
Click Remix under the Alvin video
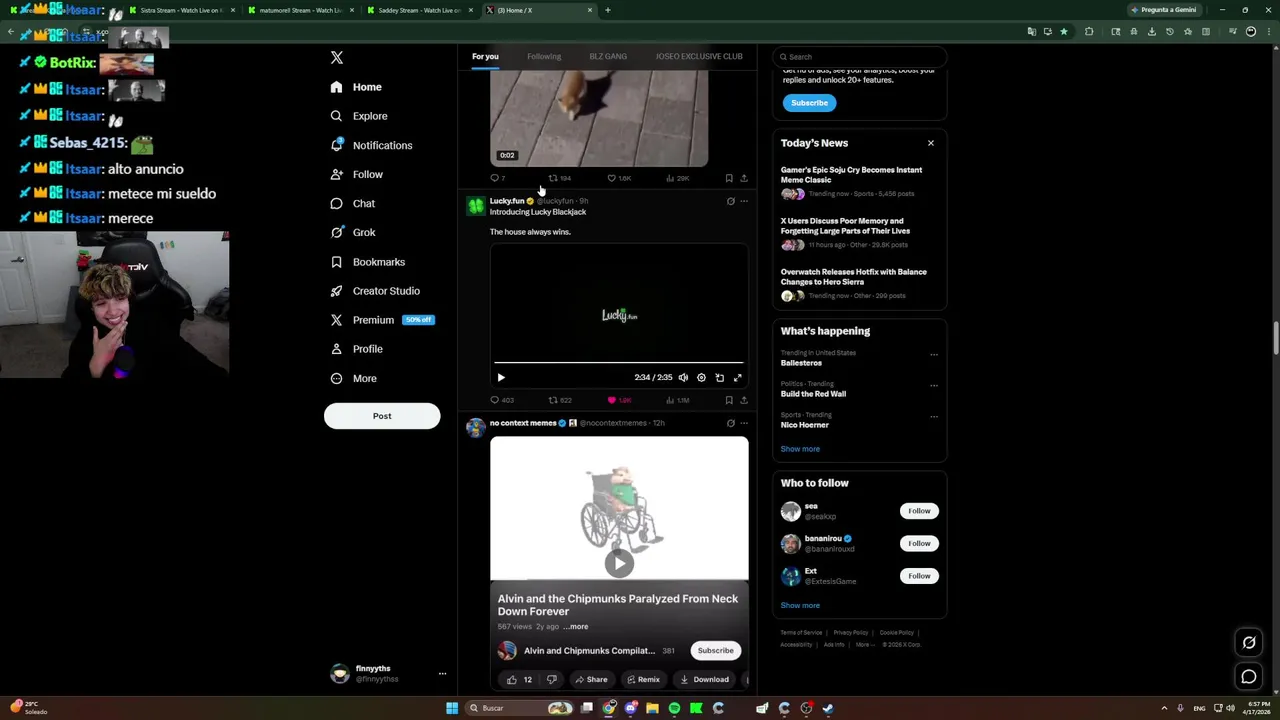point(642,680)
